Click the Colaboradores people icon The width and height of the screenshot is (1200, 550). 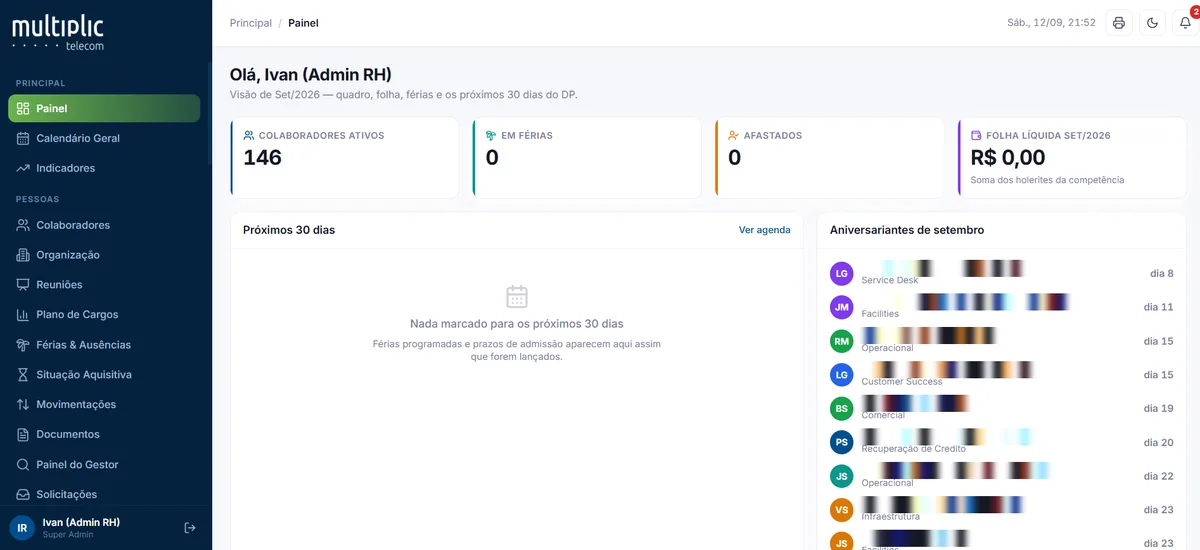pos(23,225)
